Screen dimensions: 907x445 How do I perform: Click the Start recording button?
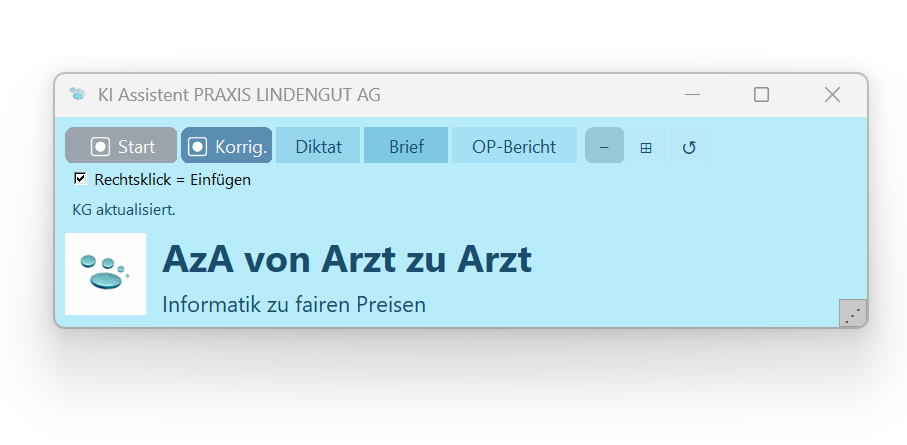(121, 146)
